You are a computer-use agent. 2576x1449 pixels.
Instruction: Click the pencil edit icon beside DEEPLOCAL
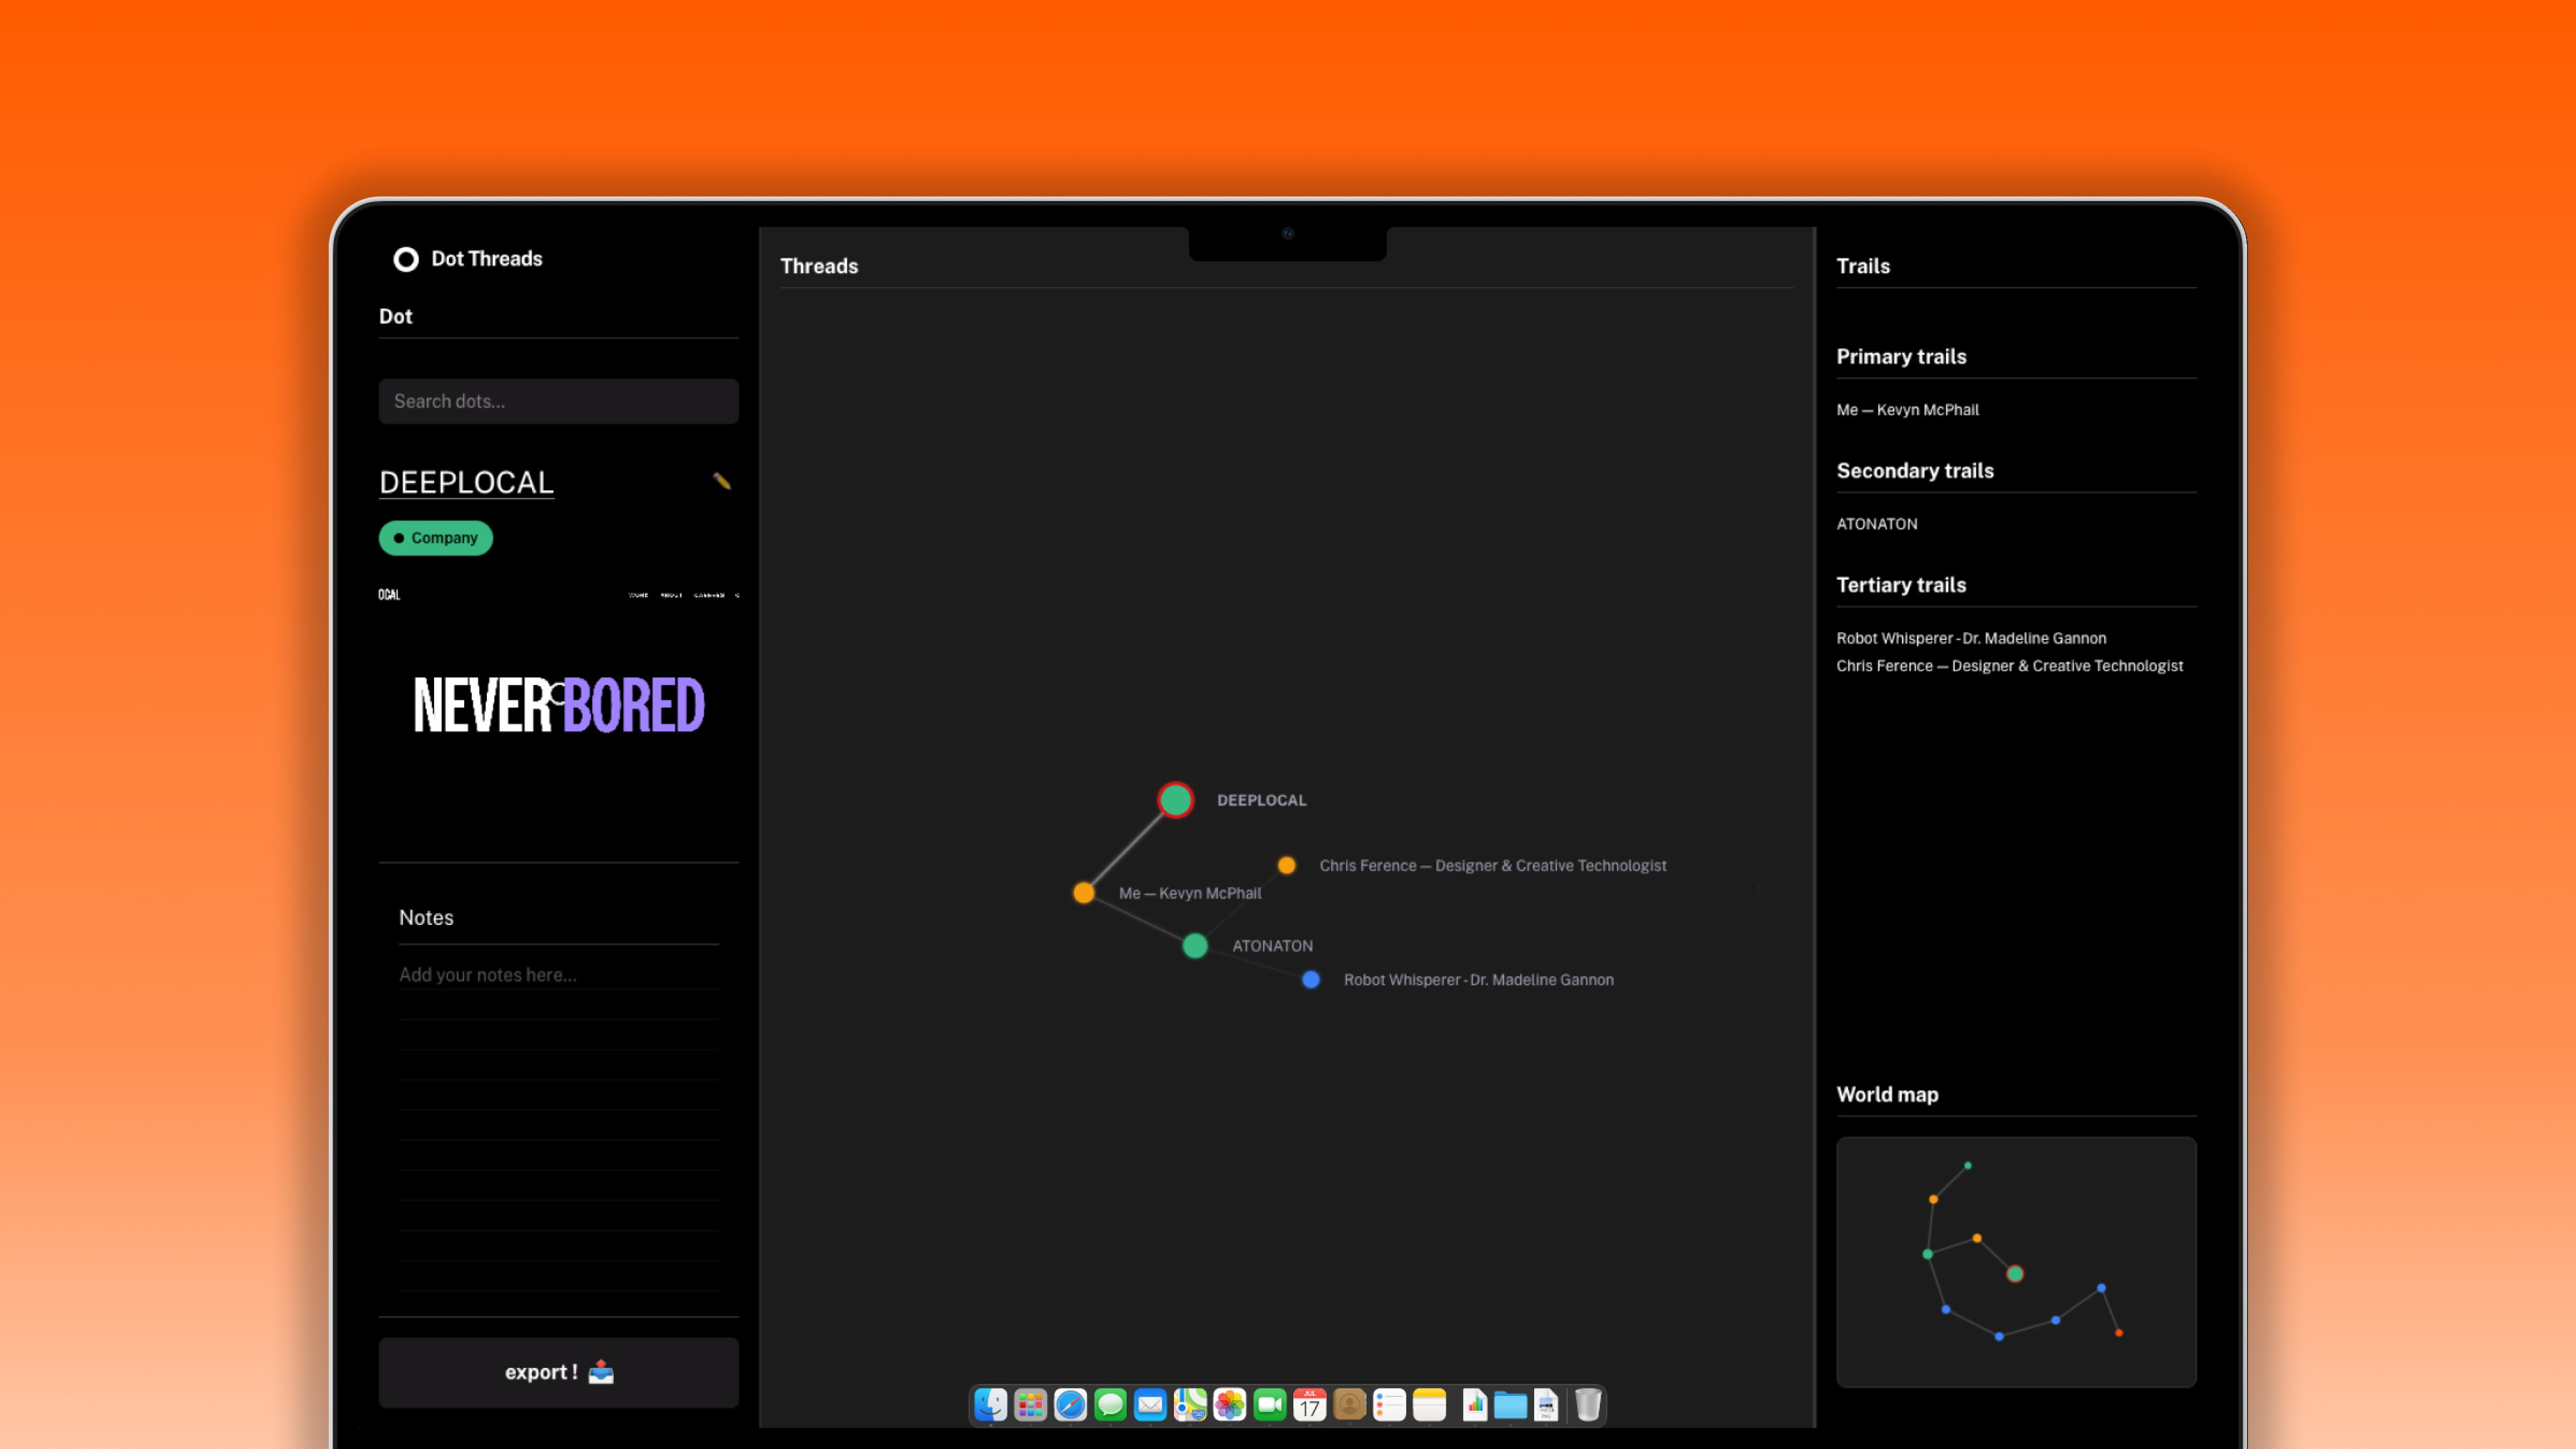pos(721,482)
